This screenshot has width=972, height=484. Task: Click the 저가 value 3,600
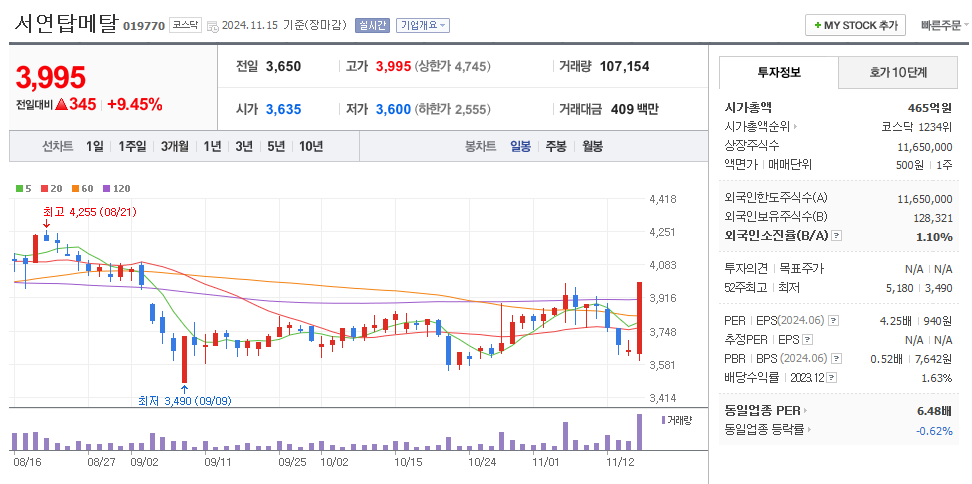[x=393, y=110]
